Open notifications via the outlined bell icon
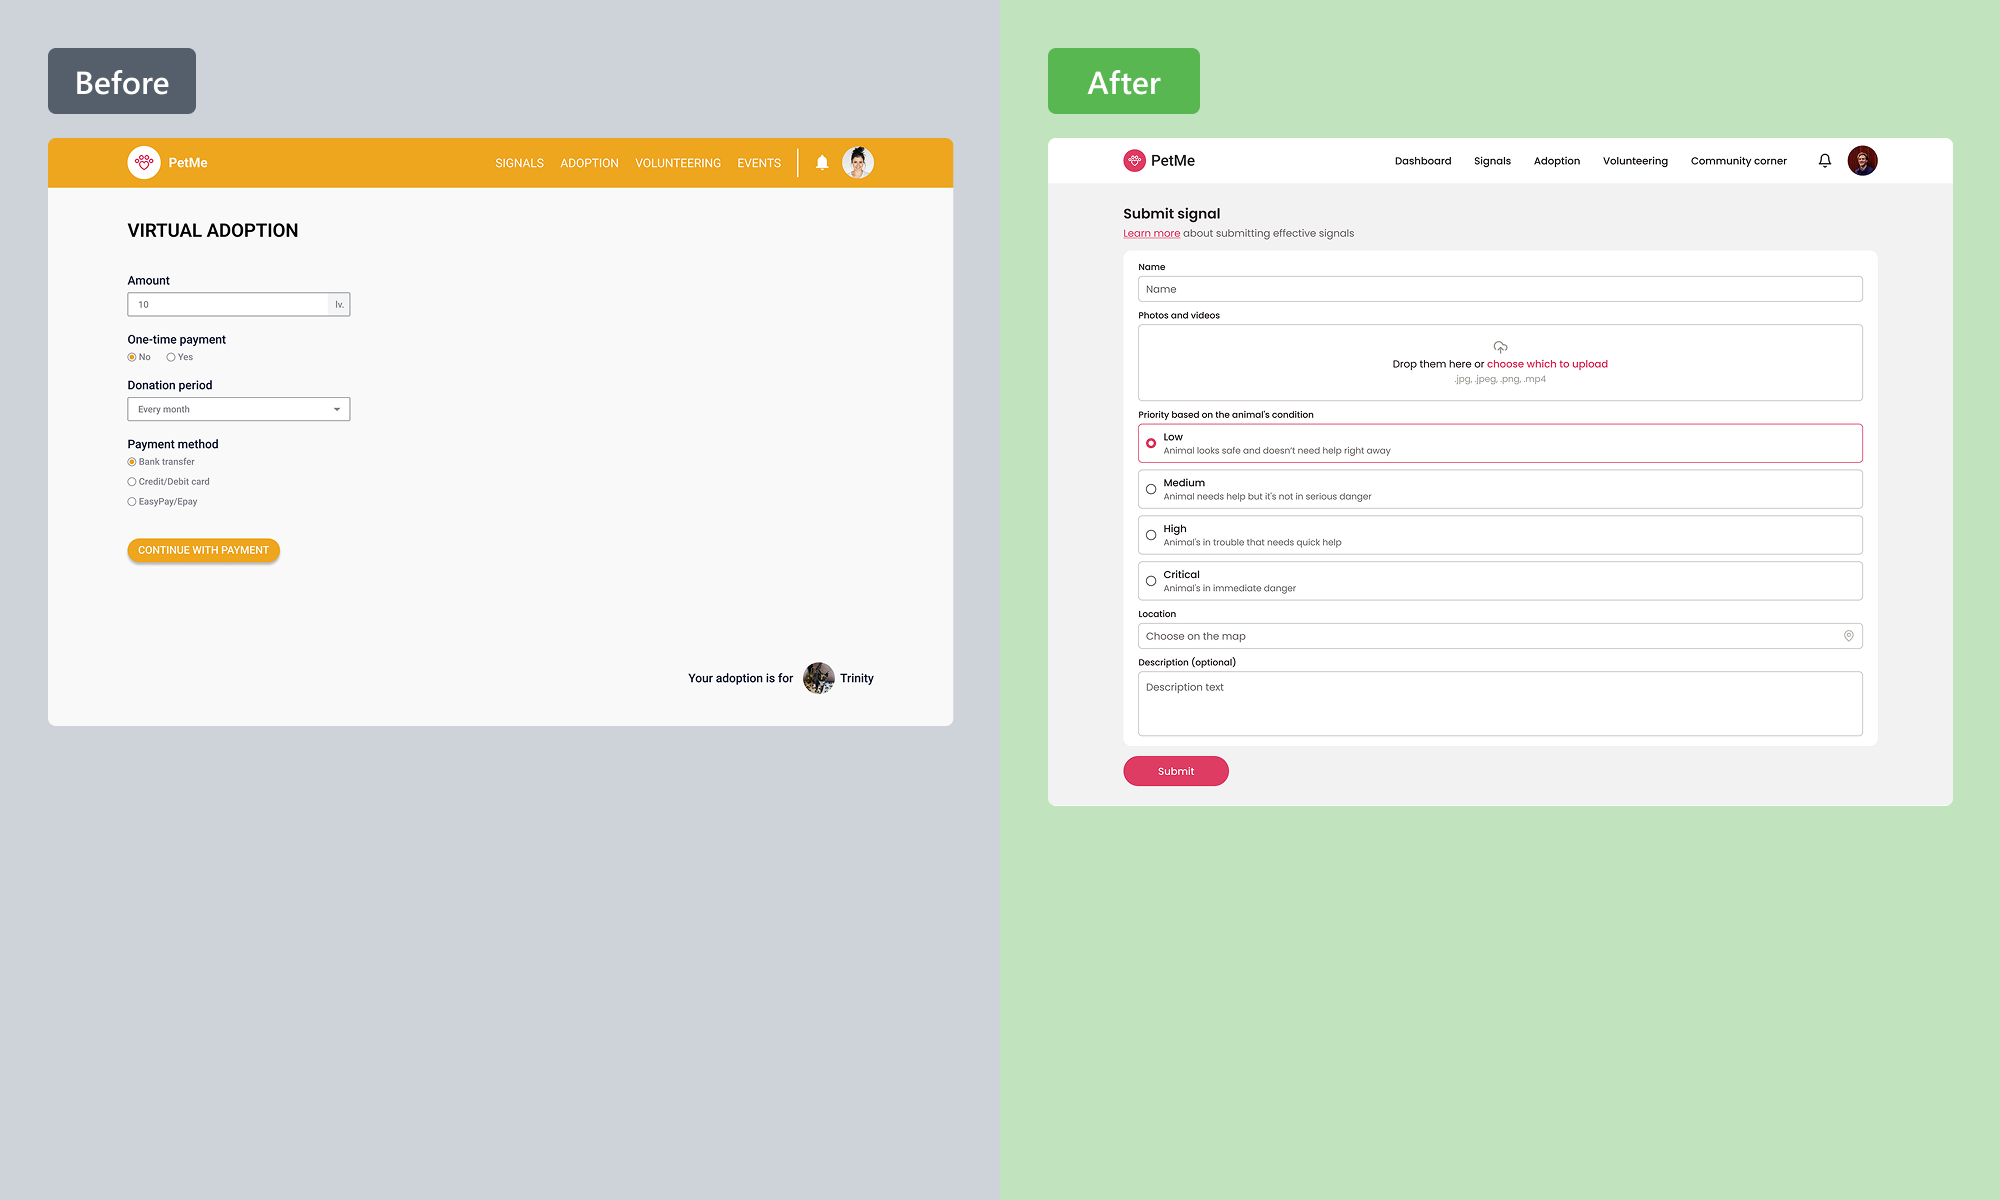This screenshot has width=2000, height=1200. coord(1824,161)
